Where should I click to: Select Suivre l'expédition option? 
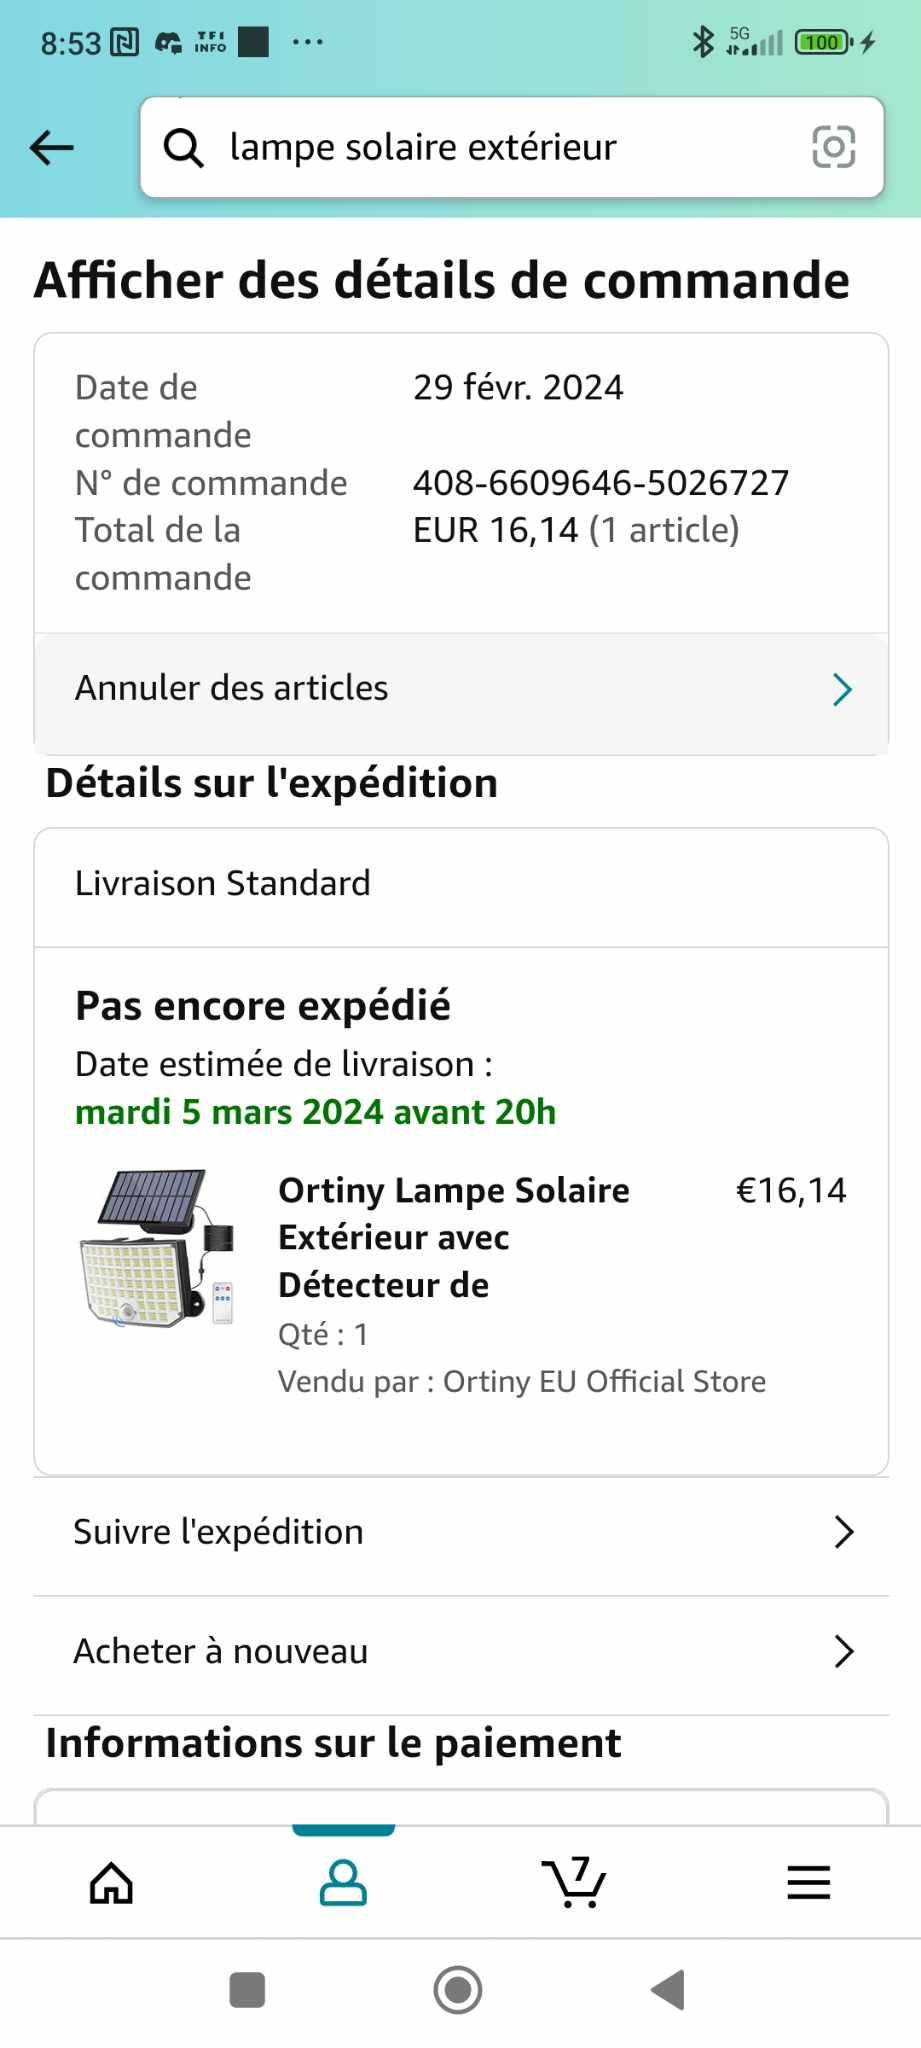click(219, 1532)
